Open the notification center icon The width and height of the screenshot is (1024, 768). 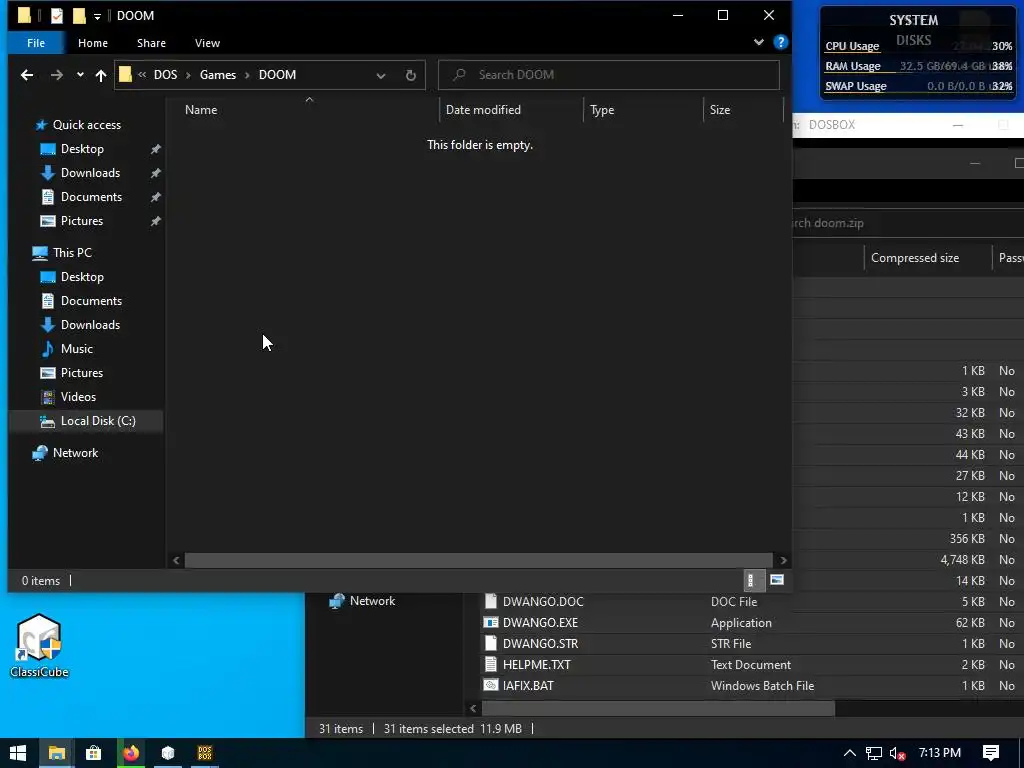(990, 753)
